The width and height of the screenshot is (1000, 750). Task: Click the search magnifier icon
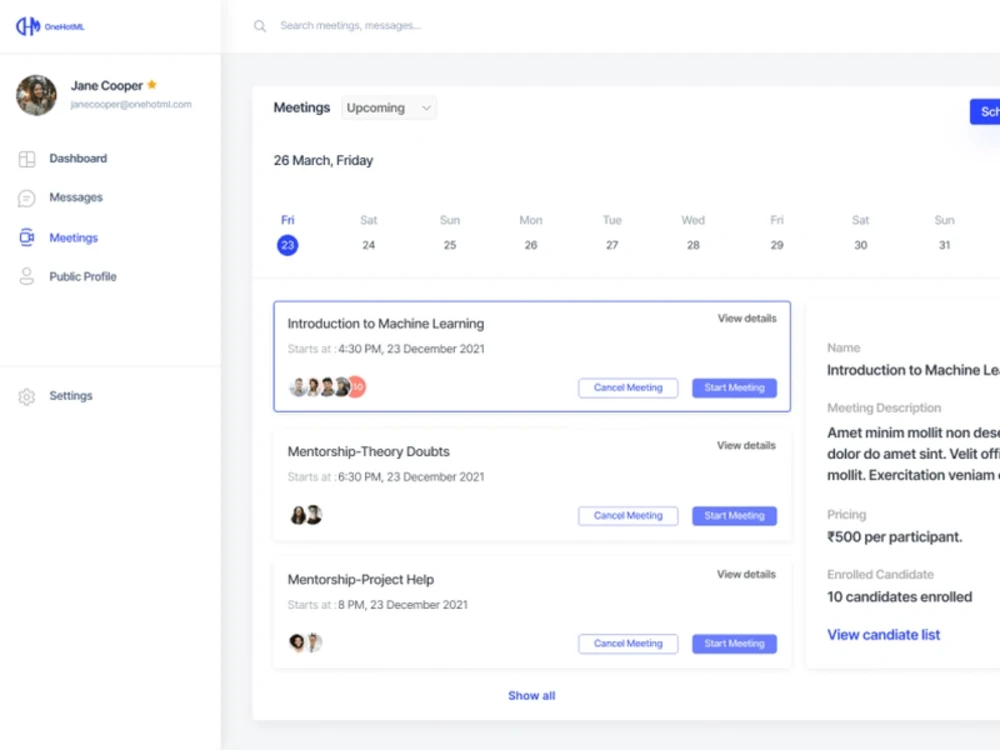pyautogui.click(x=260, y=26)
